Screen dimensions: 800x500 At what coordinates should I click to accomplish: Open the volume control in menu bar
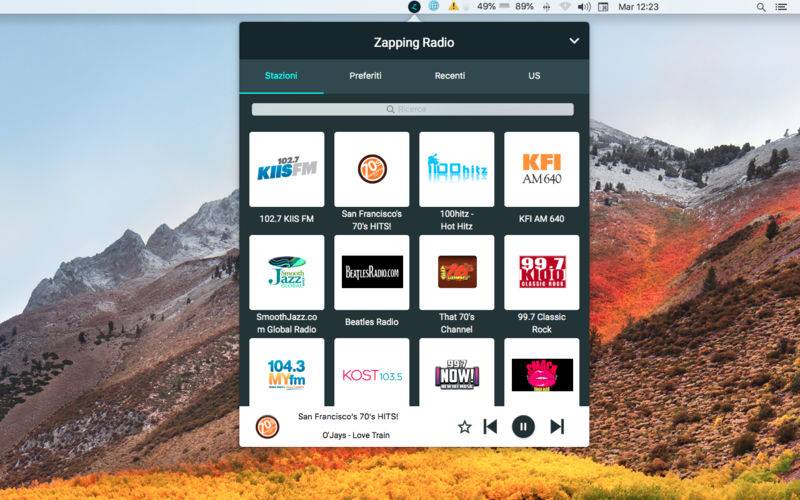click(584, 7)
